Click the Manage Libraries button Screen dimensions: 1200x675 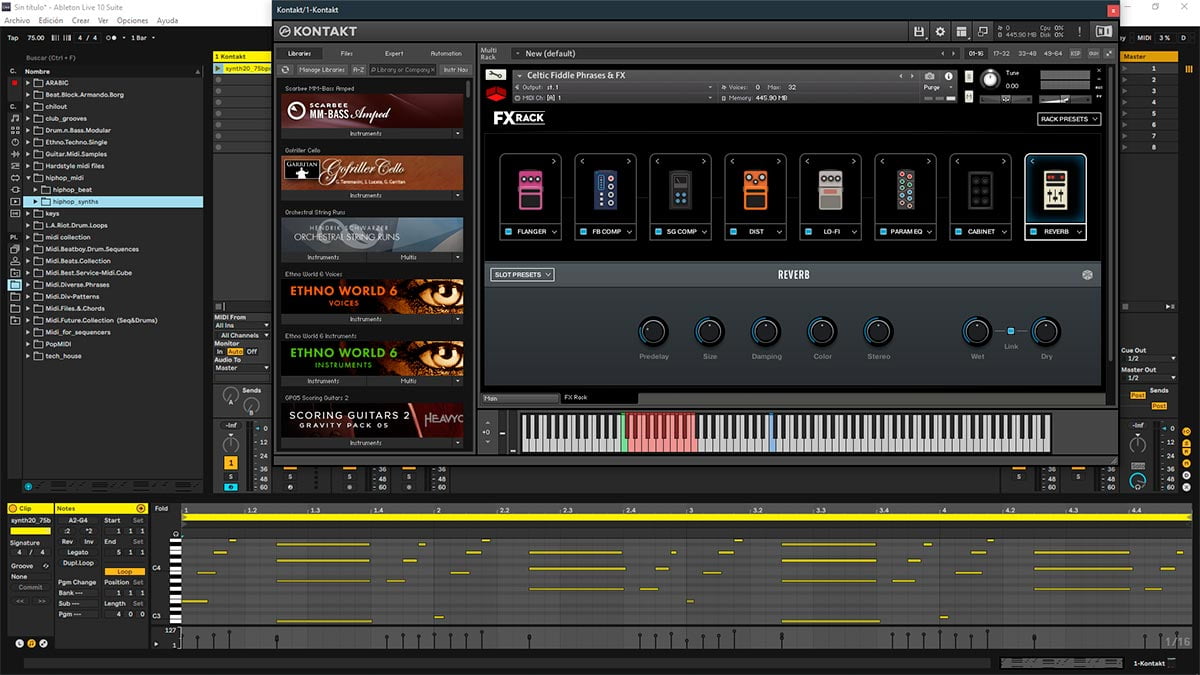322,70
